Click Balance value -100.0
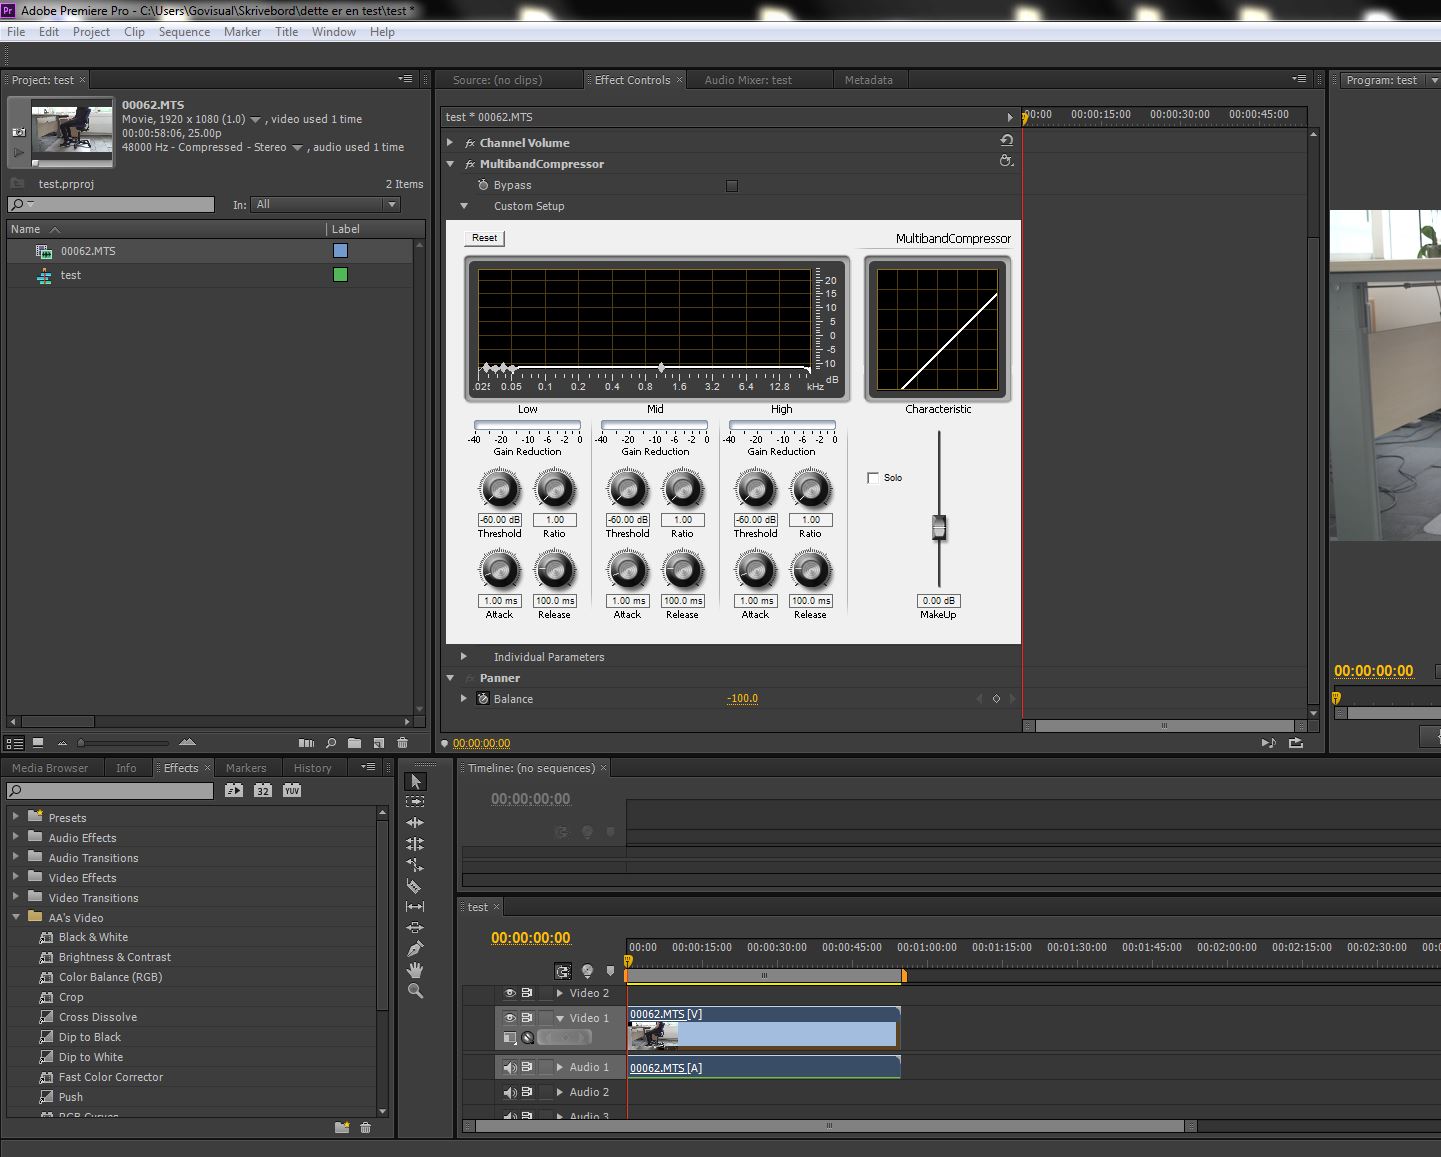 [742, 699]
